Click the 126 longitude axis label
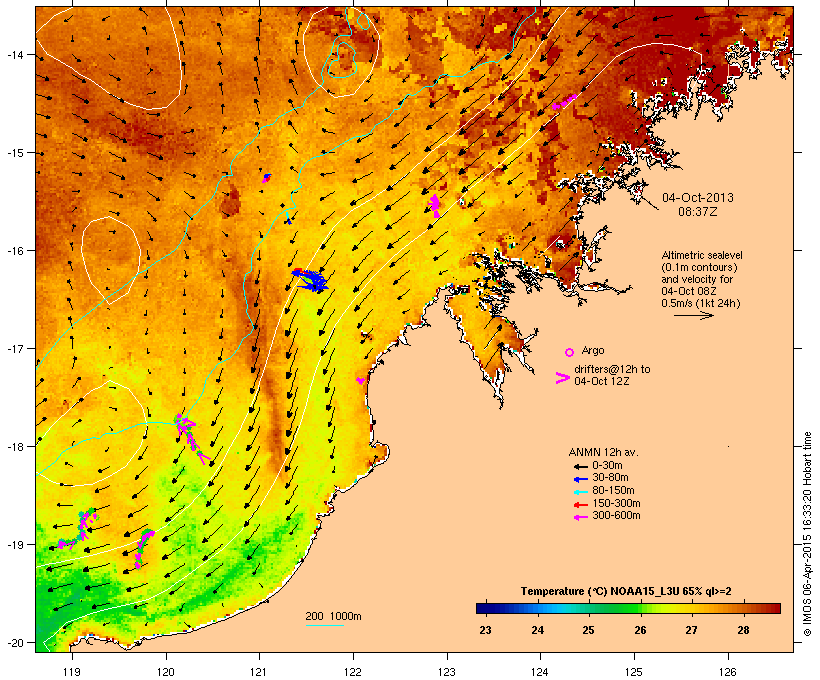 727,672
